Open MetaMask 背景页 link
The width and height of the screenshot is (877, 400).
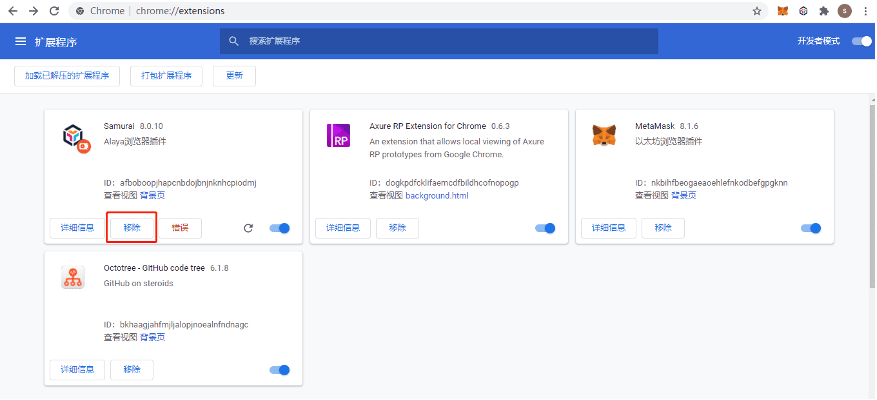click(683, 195)
